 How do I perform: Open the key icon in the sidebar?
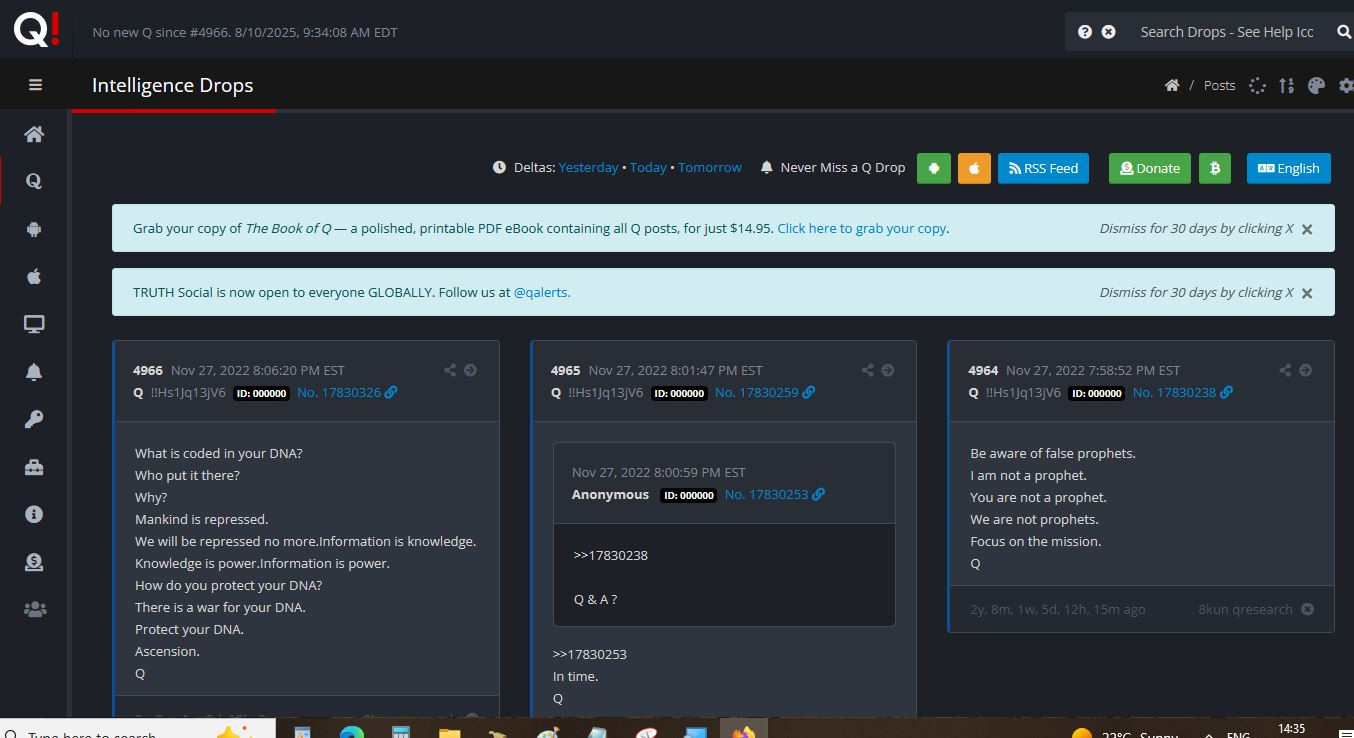(34, 420)
